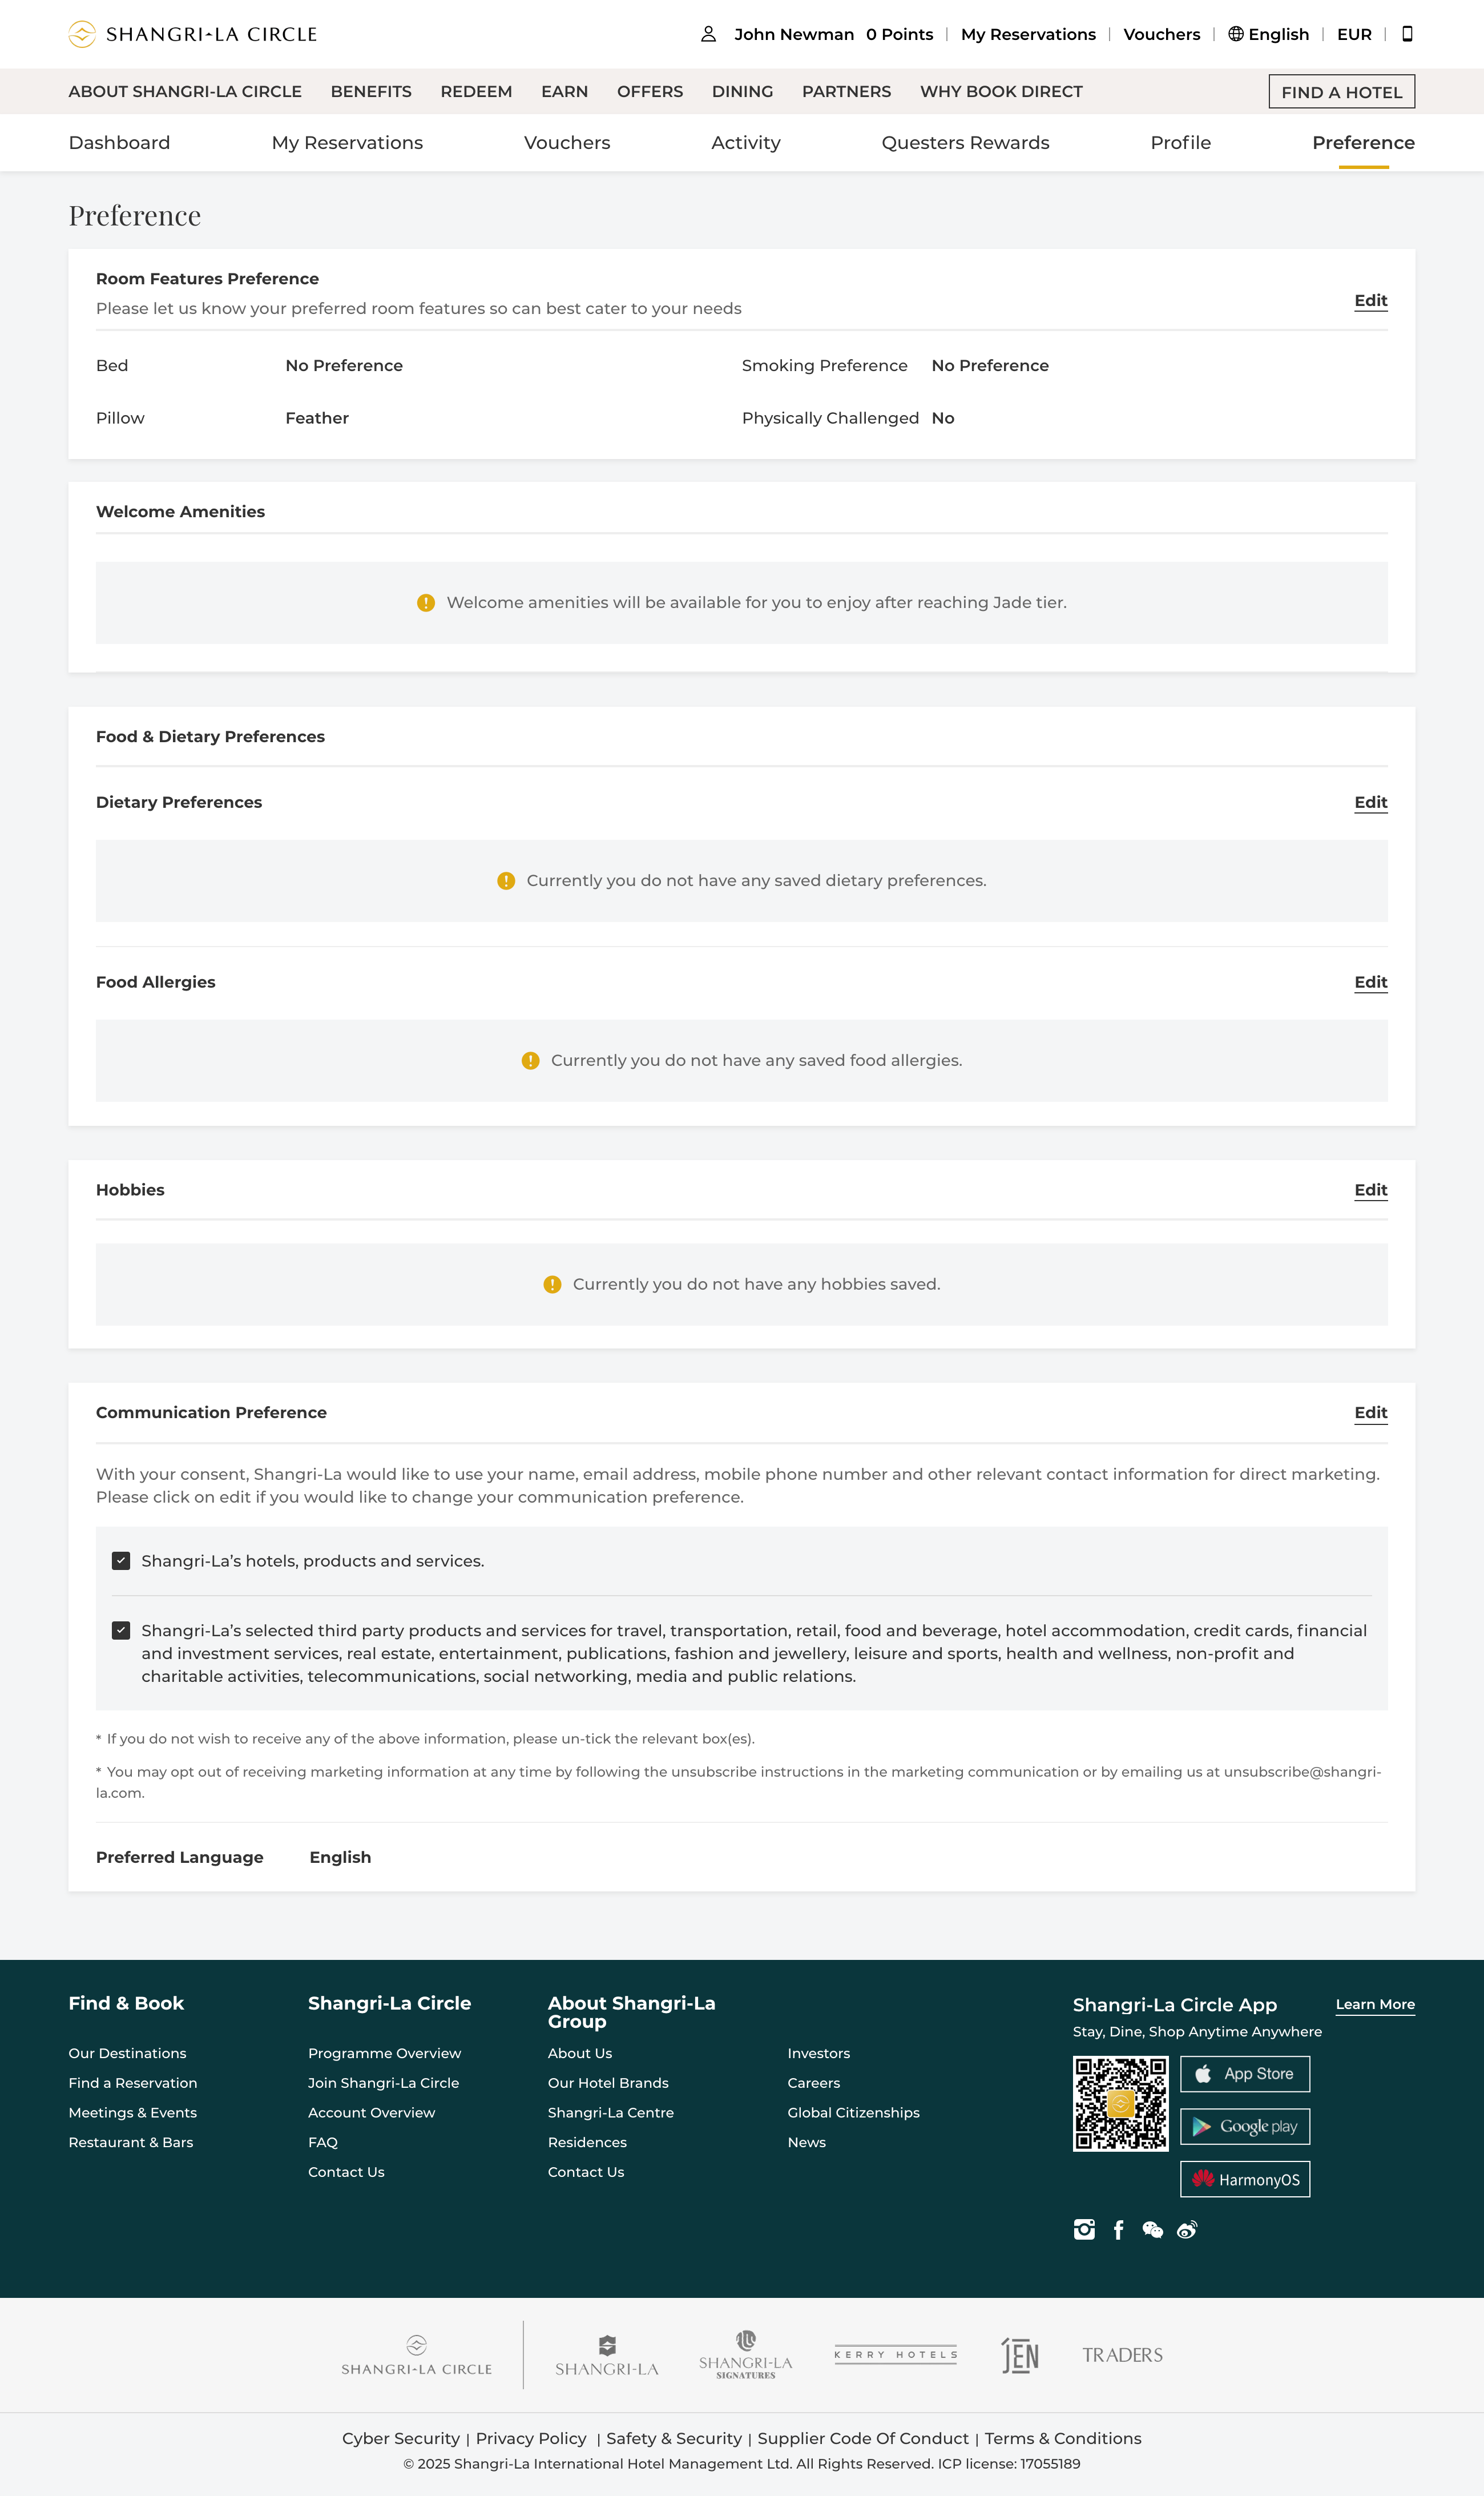Open the Instagram social icon

[1084, 2229]
